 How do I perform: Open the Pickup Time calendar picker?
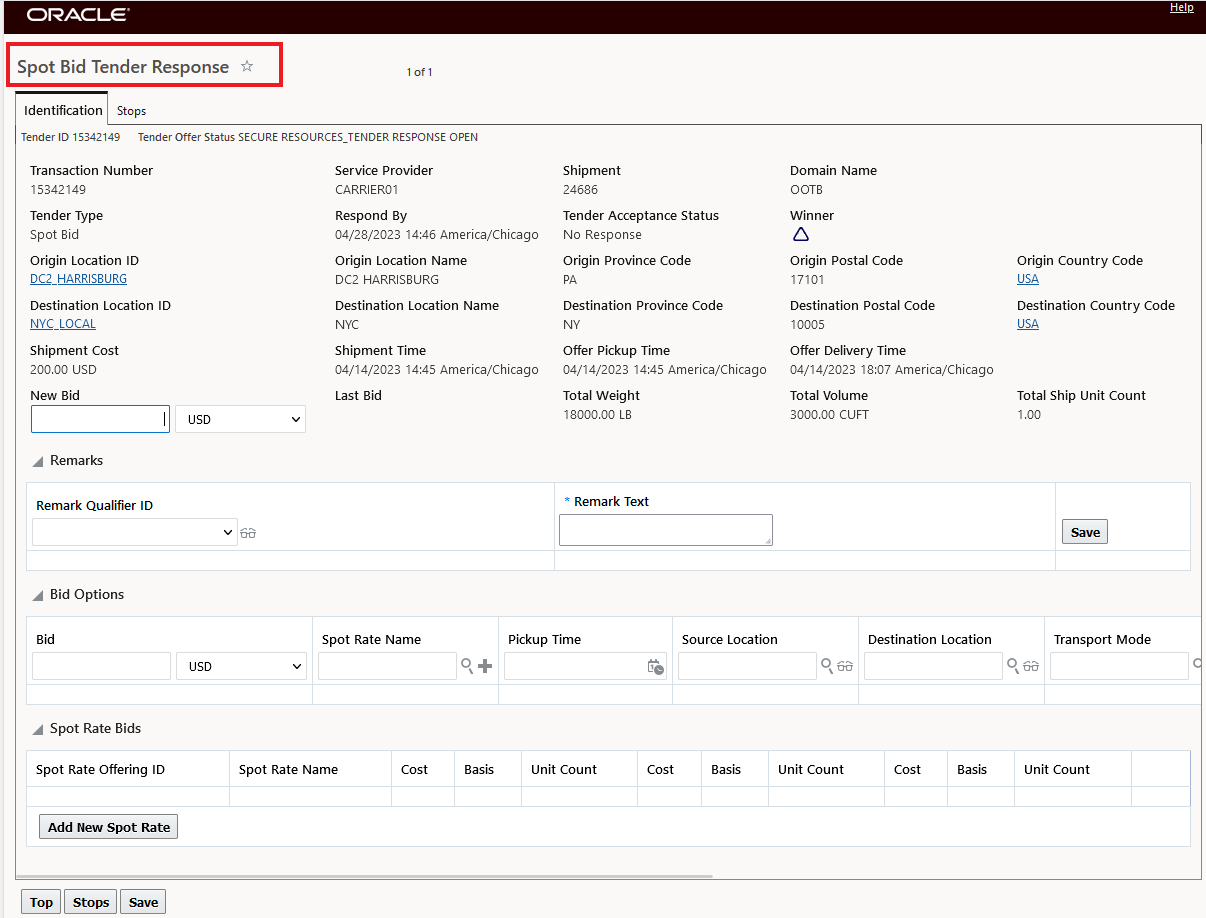[x=655, y=667]
